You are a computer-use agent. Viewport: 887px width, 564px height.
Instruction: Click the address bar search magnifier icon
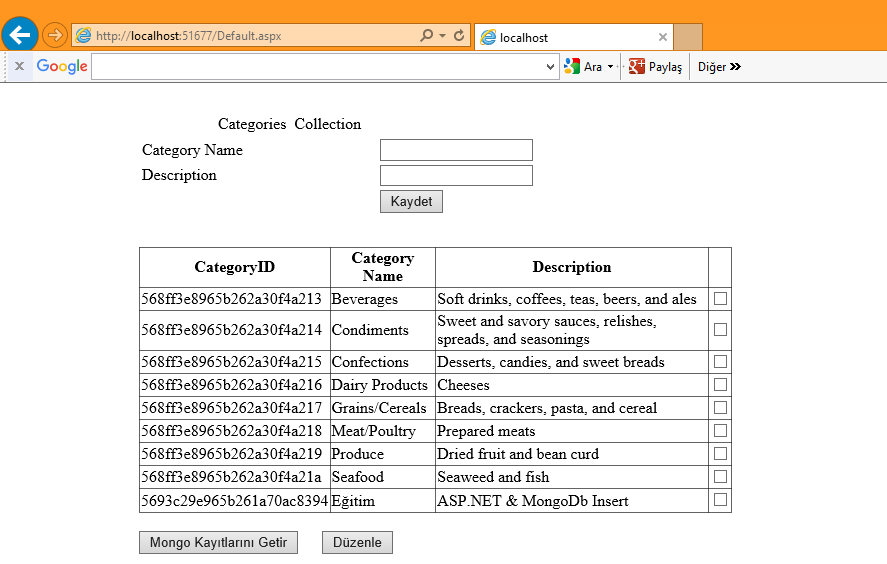(427, 36)
